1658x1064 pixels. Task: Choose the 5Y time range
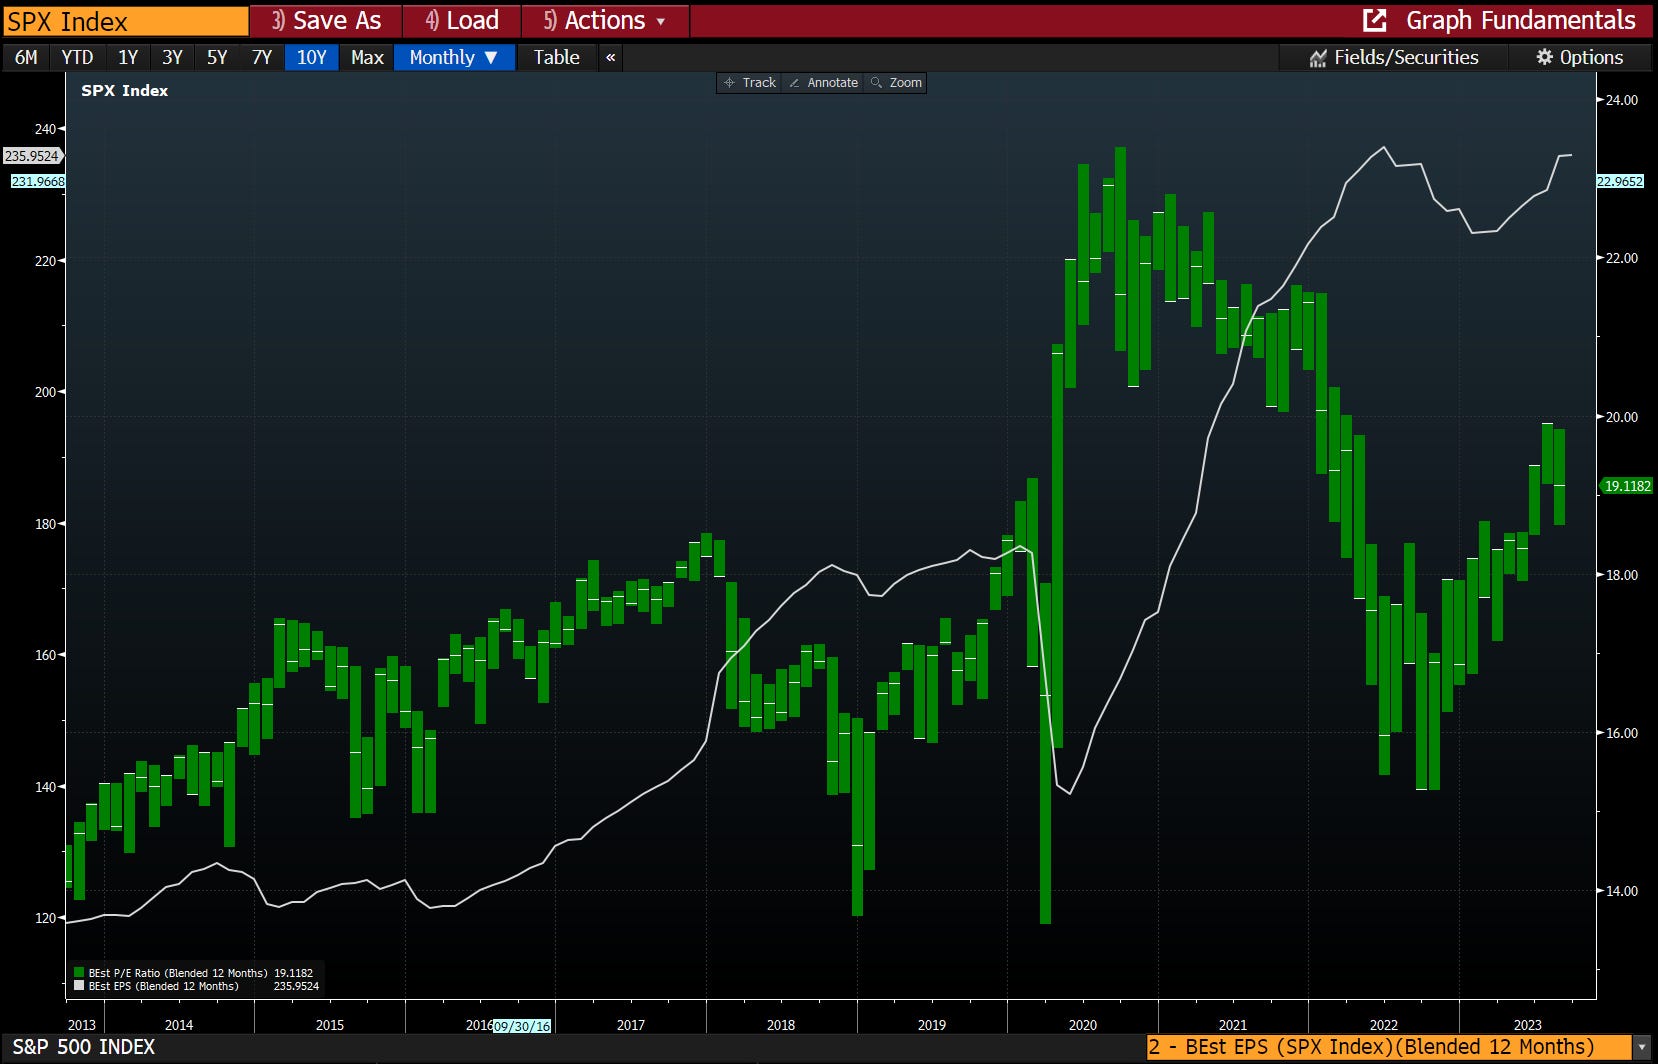click(x=217, y=57)
